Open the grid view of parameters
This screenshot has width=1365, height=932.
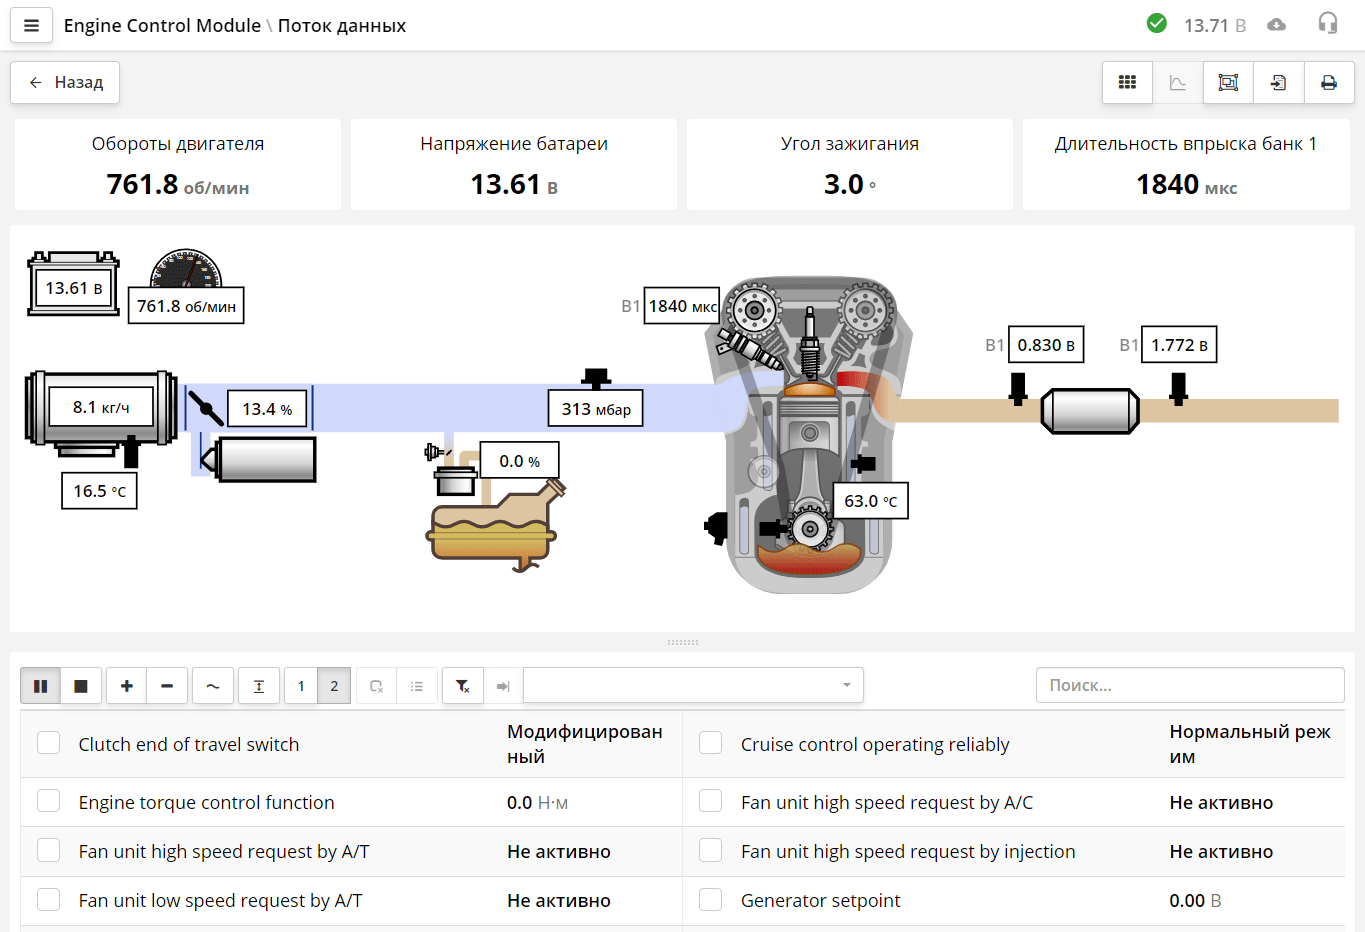click(1127, 83)
